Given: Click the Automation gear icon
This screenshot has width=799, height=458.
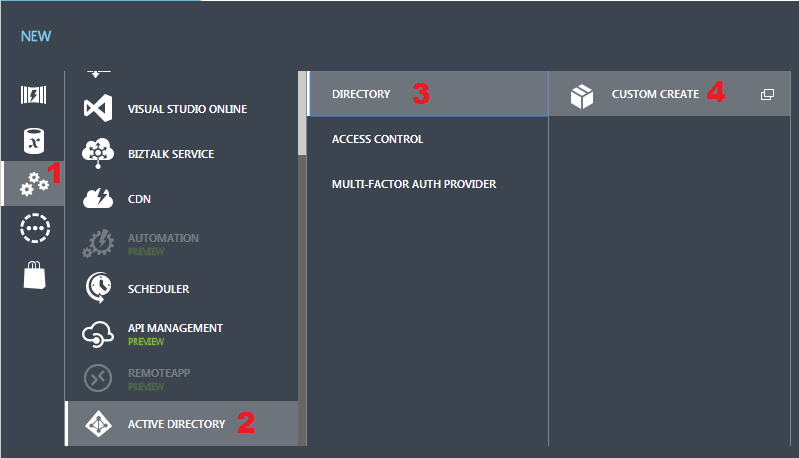Looking at the screenshot, I should (98, 244).
